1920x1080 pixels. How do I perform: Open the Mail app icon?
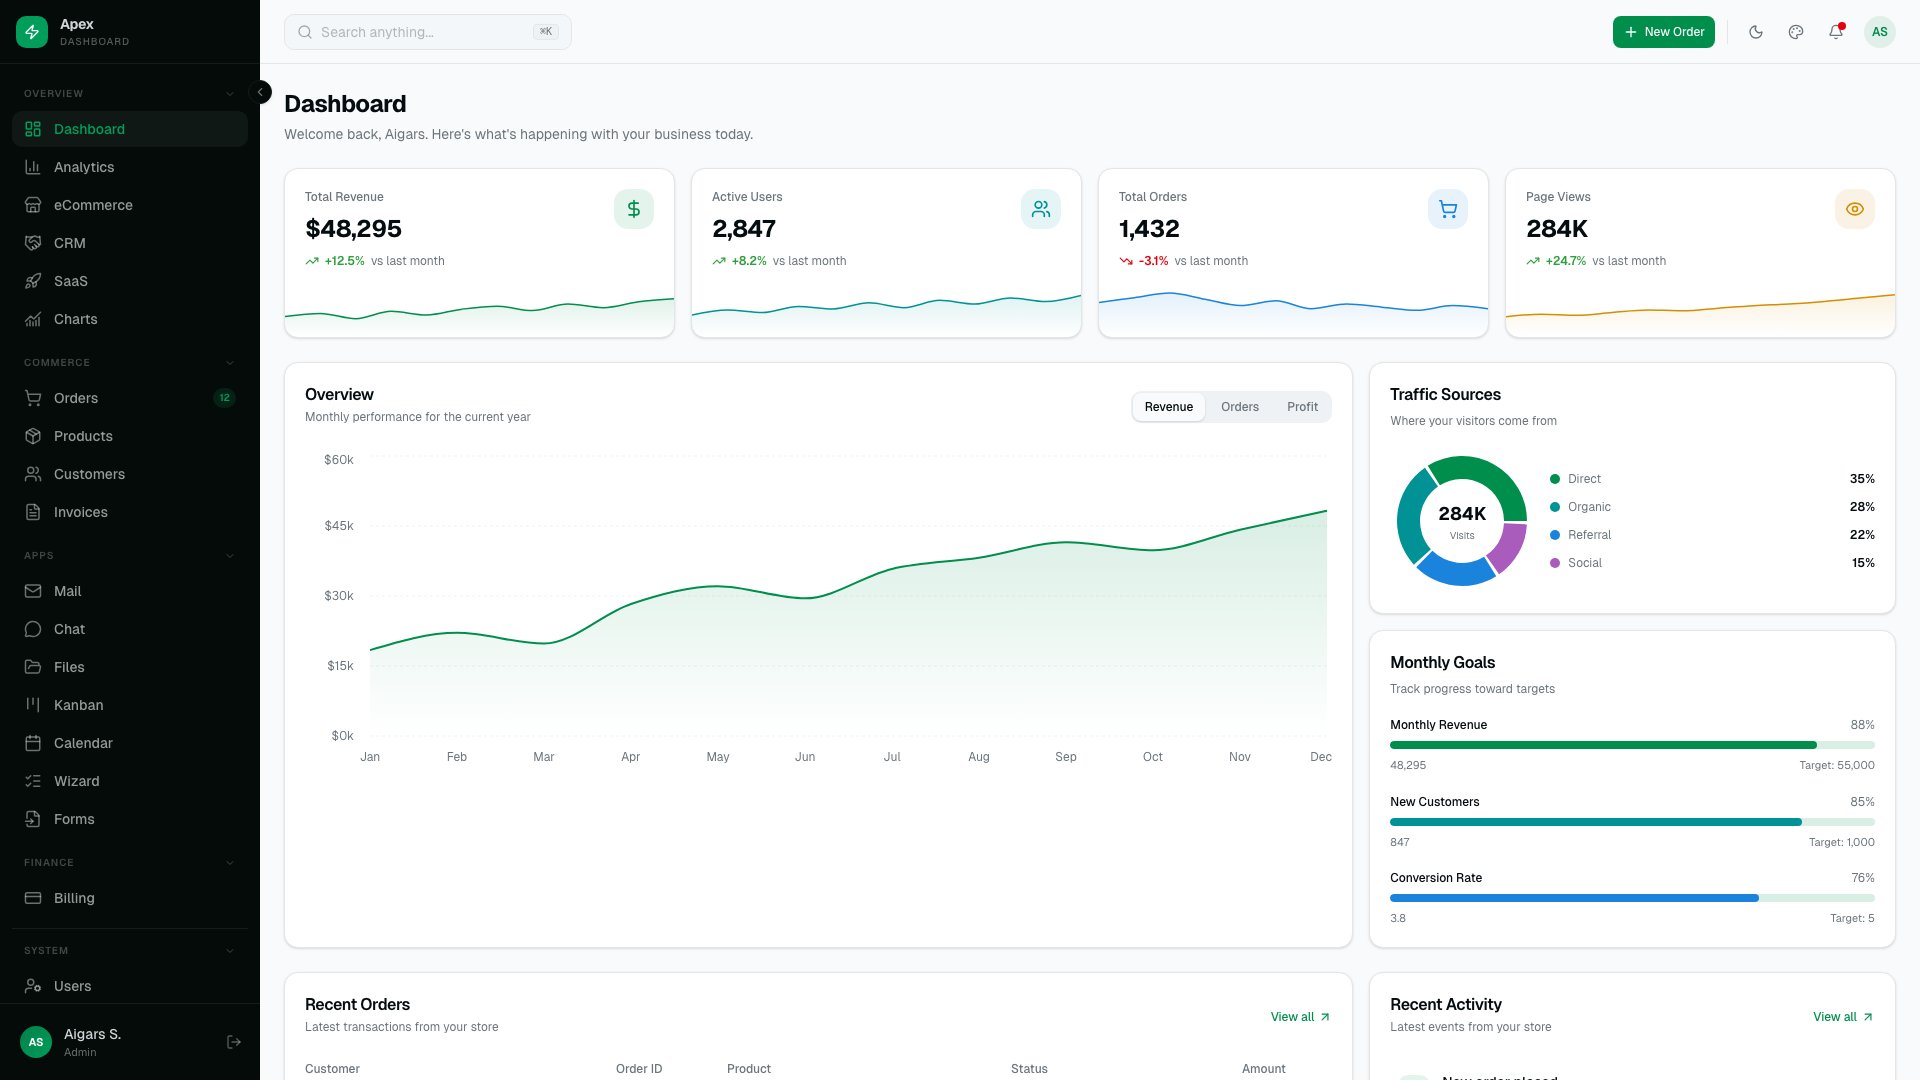pos(33,591)
